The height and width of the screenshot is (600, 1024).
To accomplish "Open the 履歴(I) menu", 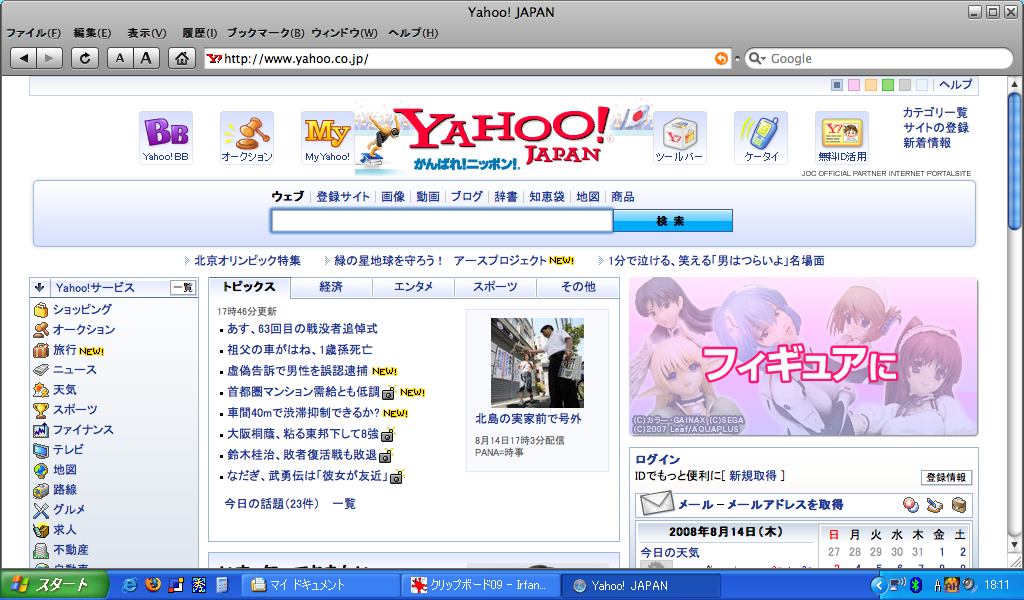I will pos(199,33).
